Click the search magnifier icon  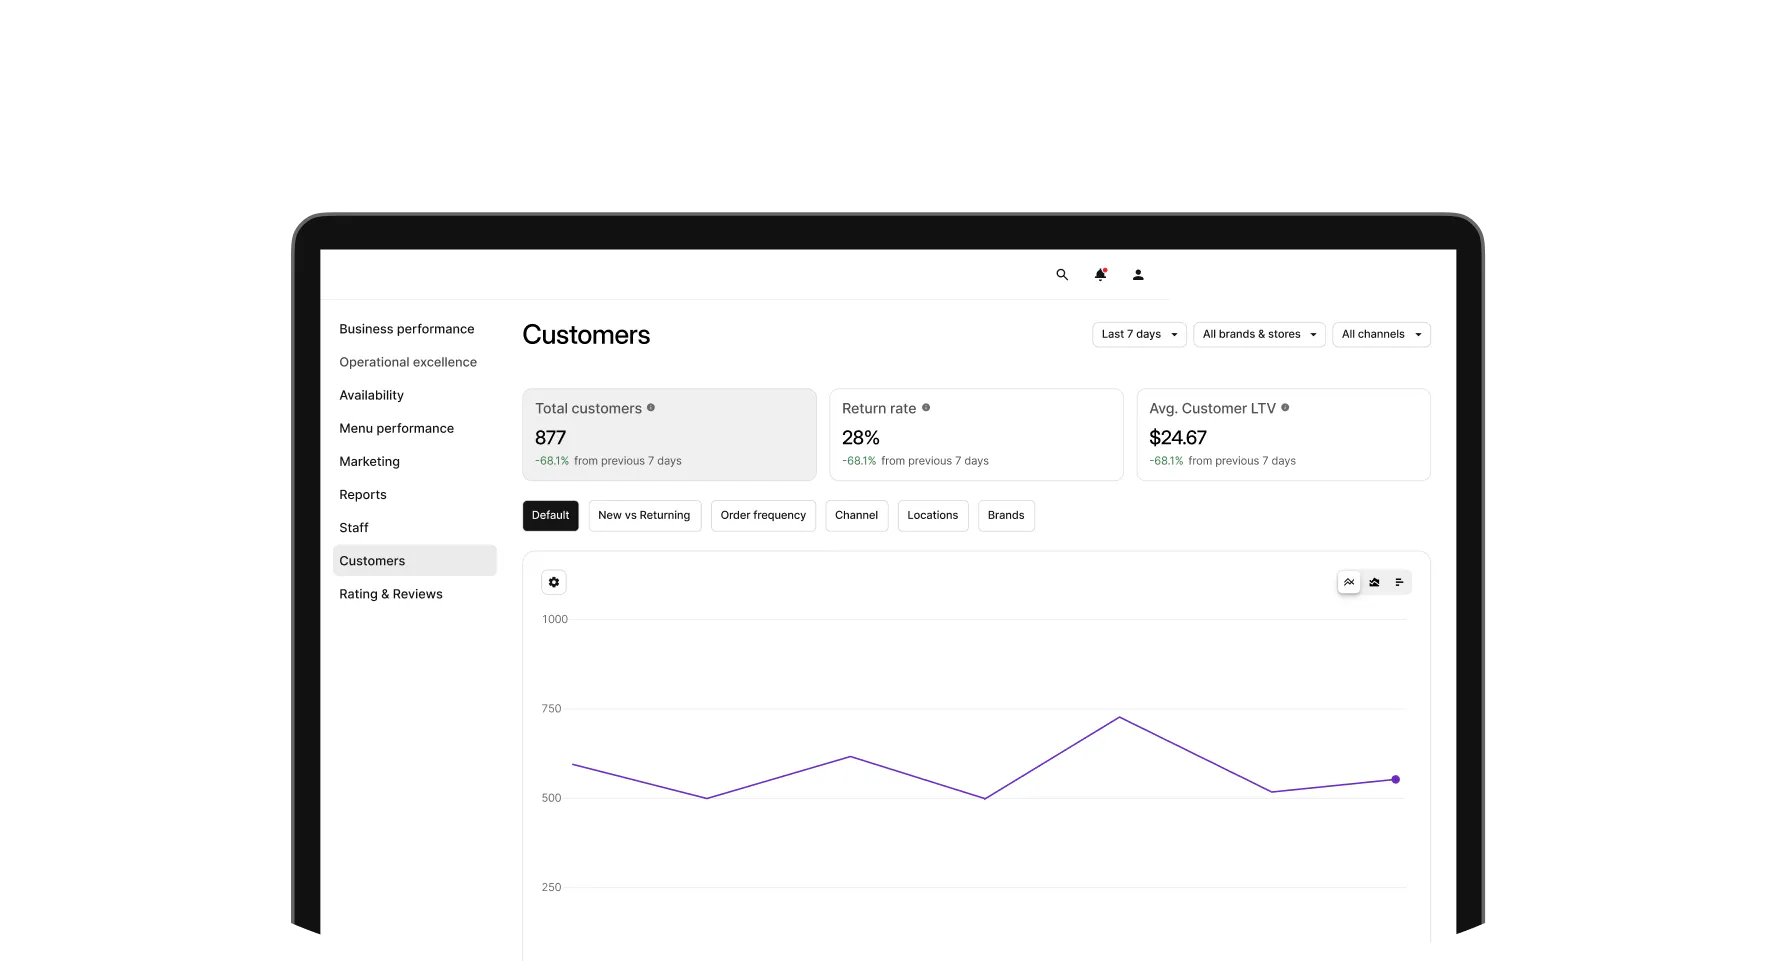[x=1062, y=275]
